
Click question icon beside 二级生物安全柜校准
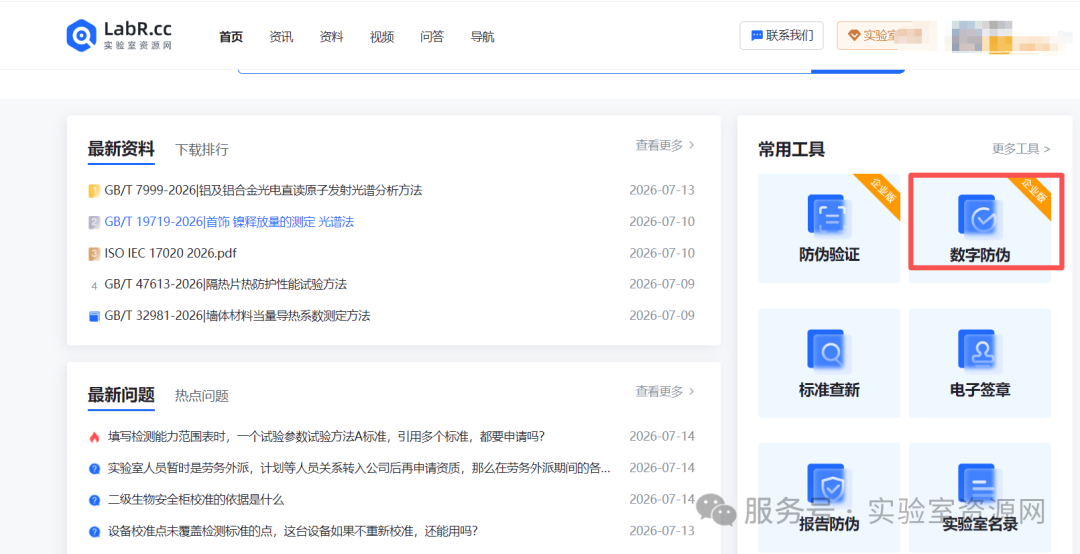tap(95, 500)
